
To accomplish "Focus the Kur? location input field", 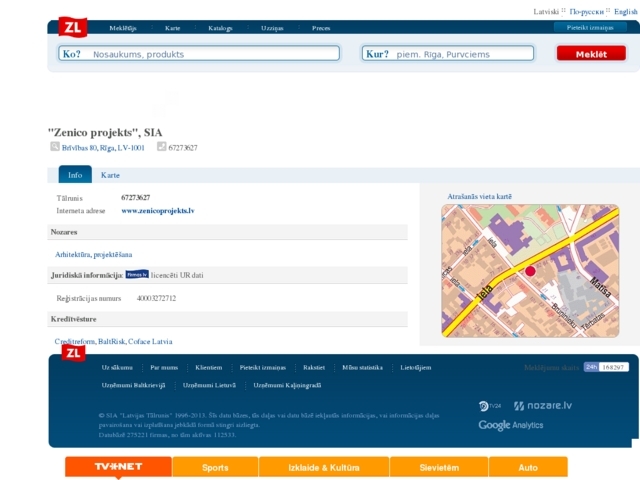I will (448, 53).
